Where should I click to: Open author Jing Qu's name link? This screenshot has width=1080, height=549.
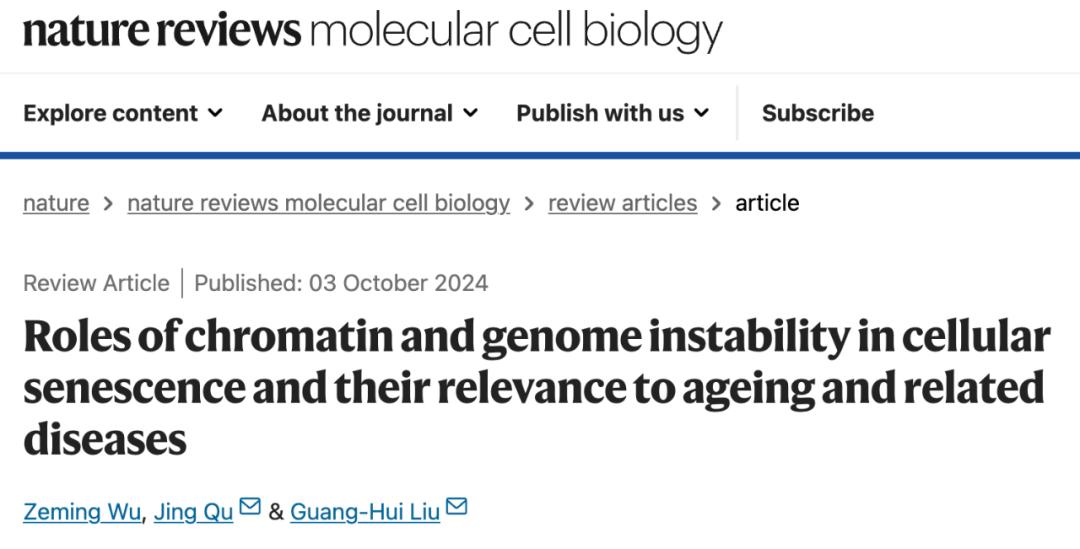pos(193,512)
